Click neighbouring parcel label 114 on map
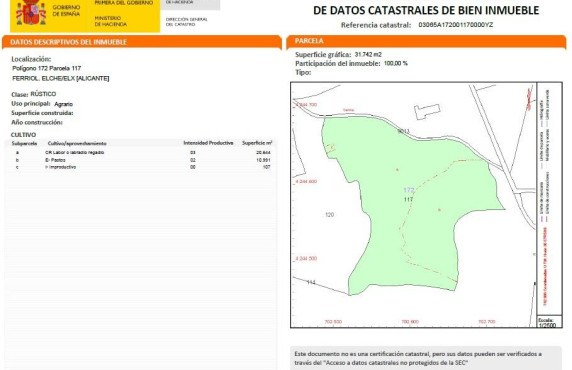This screenshot has height=370, width=572. [311, 282]
